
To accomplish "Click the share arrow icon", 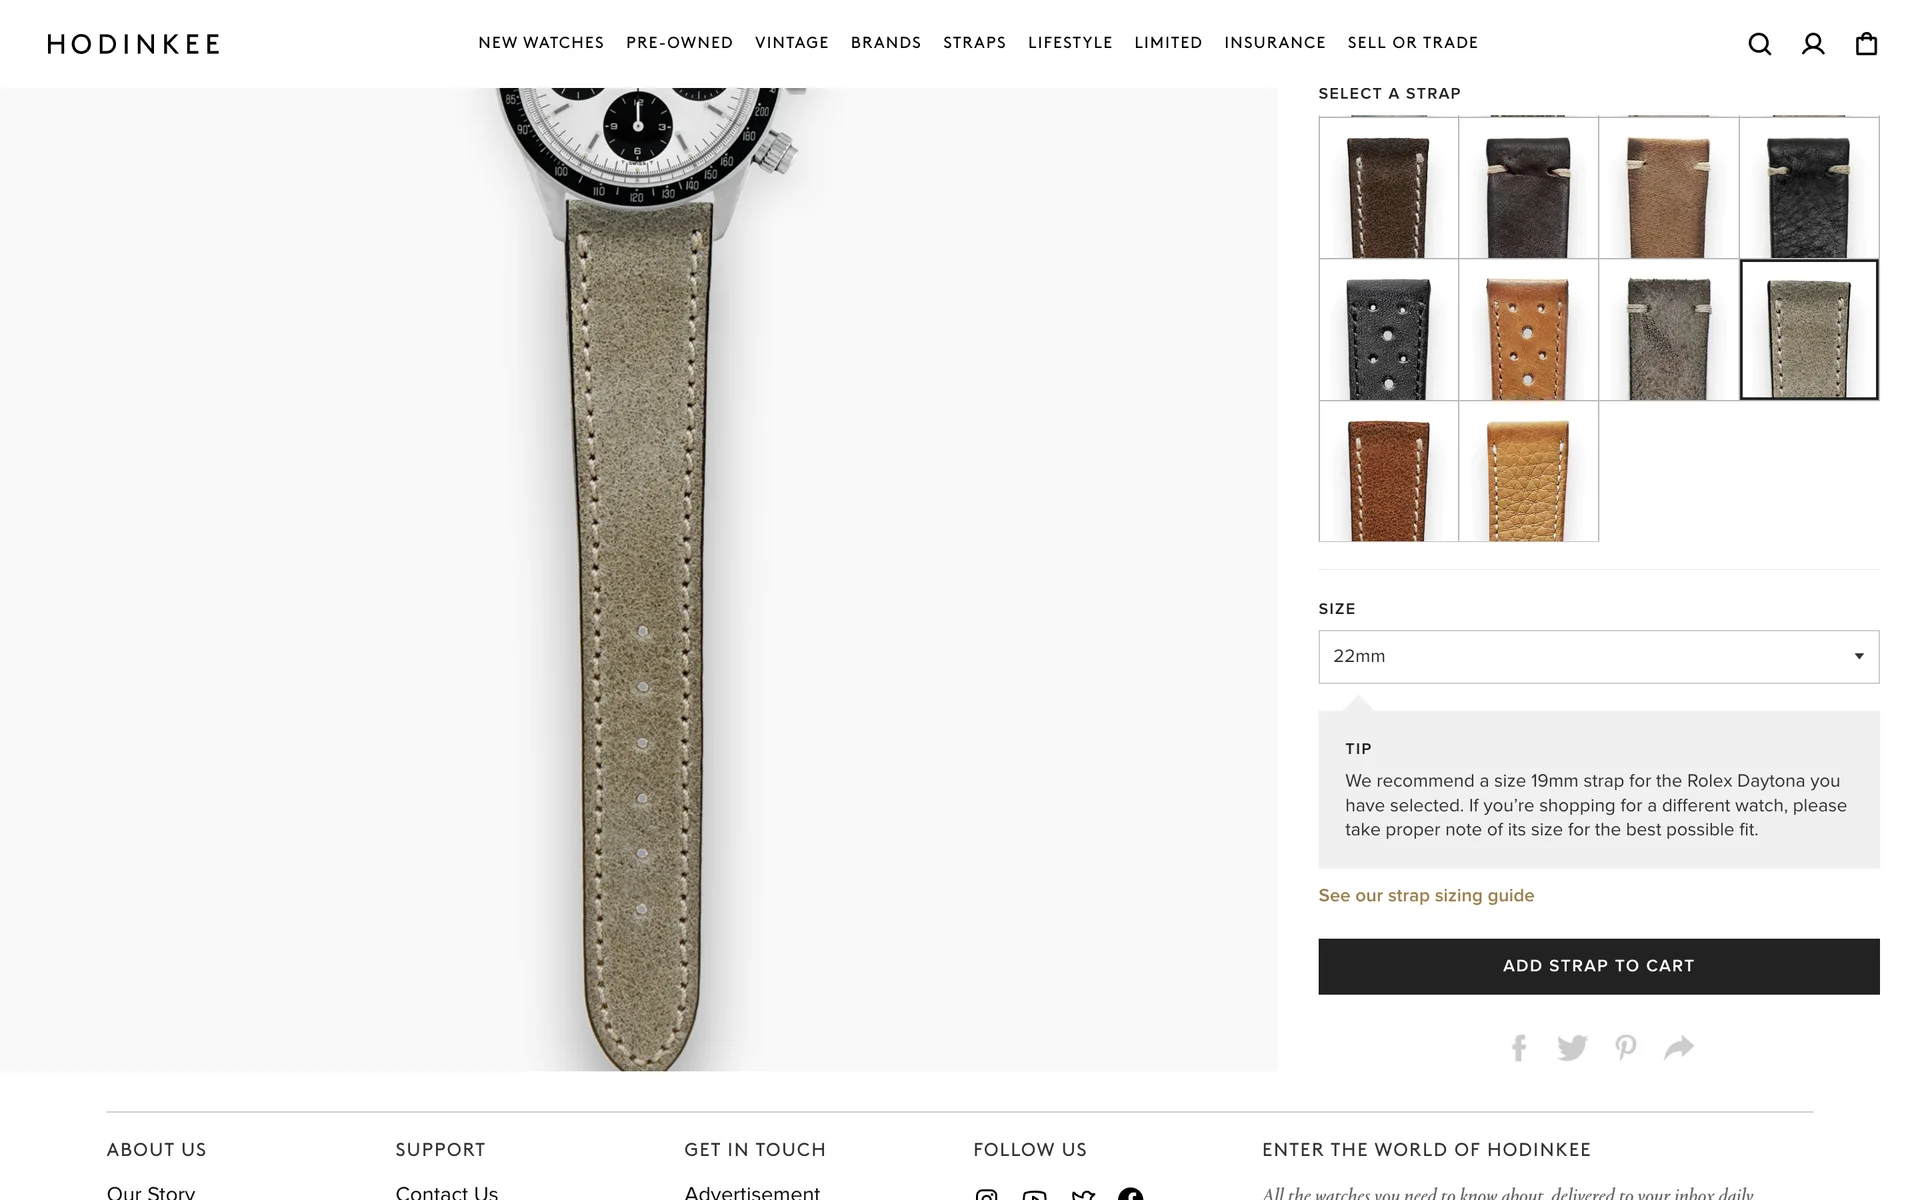I will click(1679, 1047).
